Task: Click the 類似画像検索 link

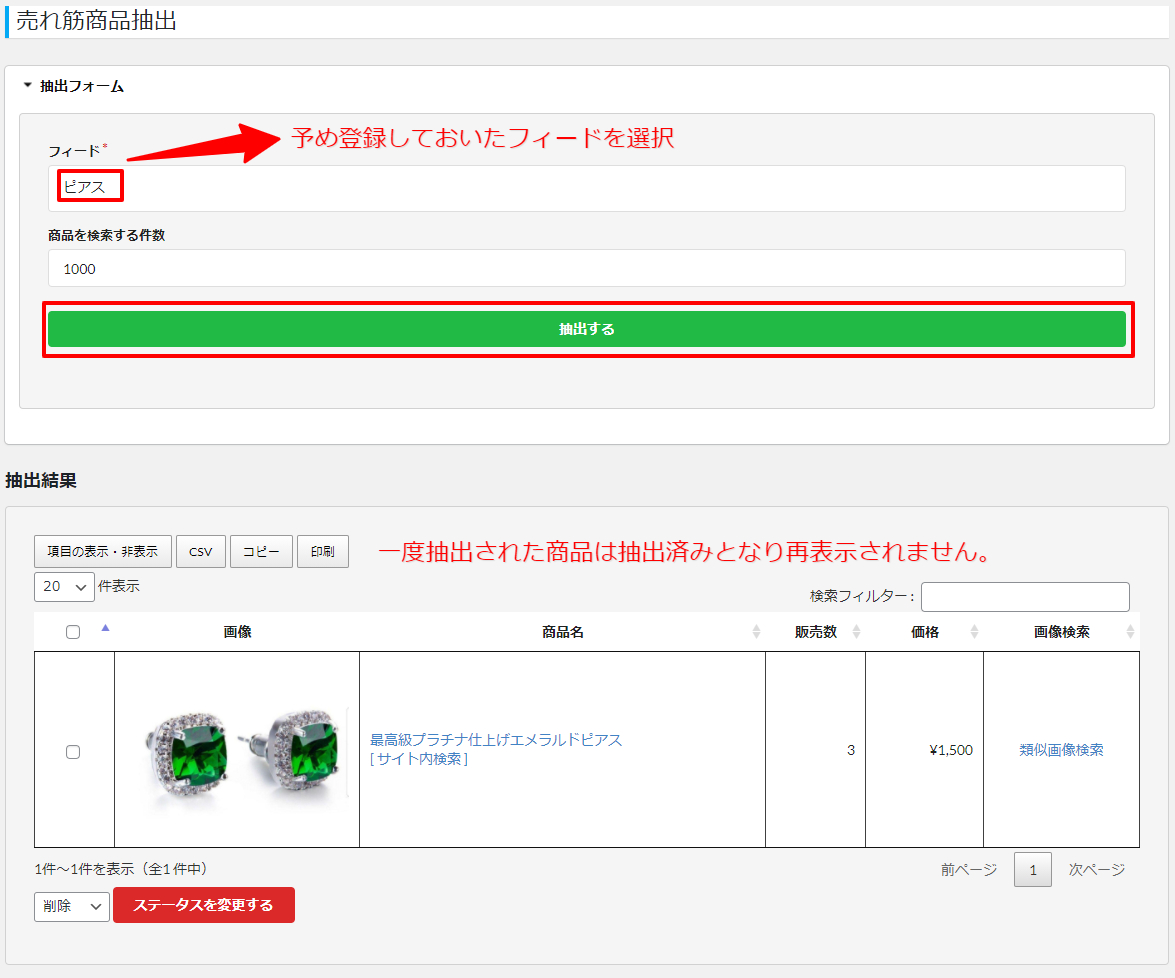Action: point(1061,750)
